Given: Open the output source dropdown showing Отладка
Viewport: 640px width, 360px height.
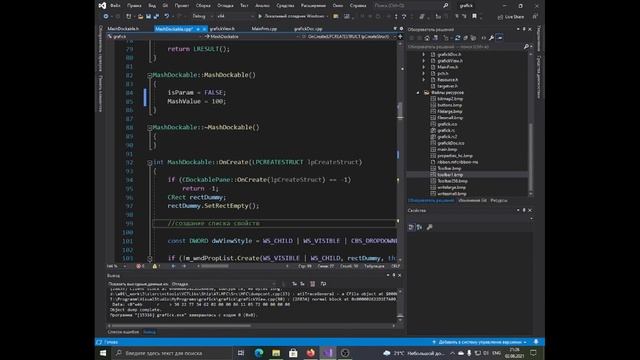Looking at the screenshot, I should [224, 284].
